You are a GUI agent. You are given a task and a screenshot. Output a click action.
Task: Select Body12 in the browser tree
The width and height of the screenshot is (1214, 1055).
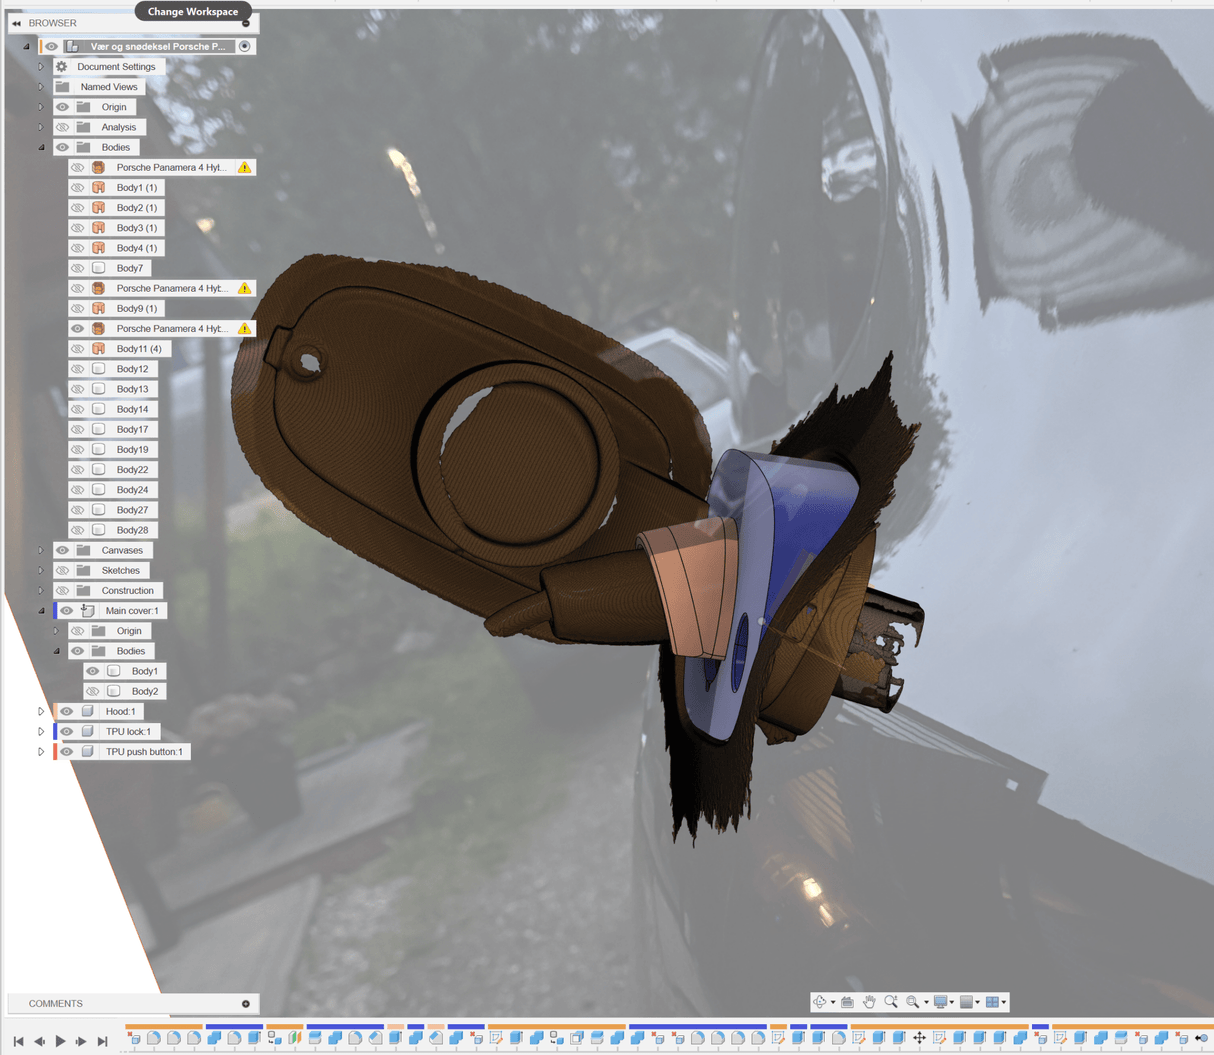132,369
